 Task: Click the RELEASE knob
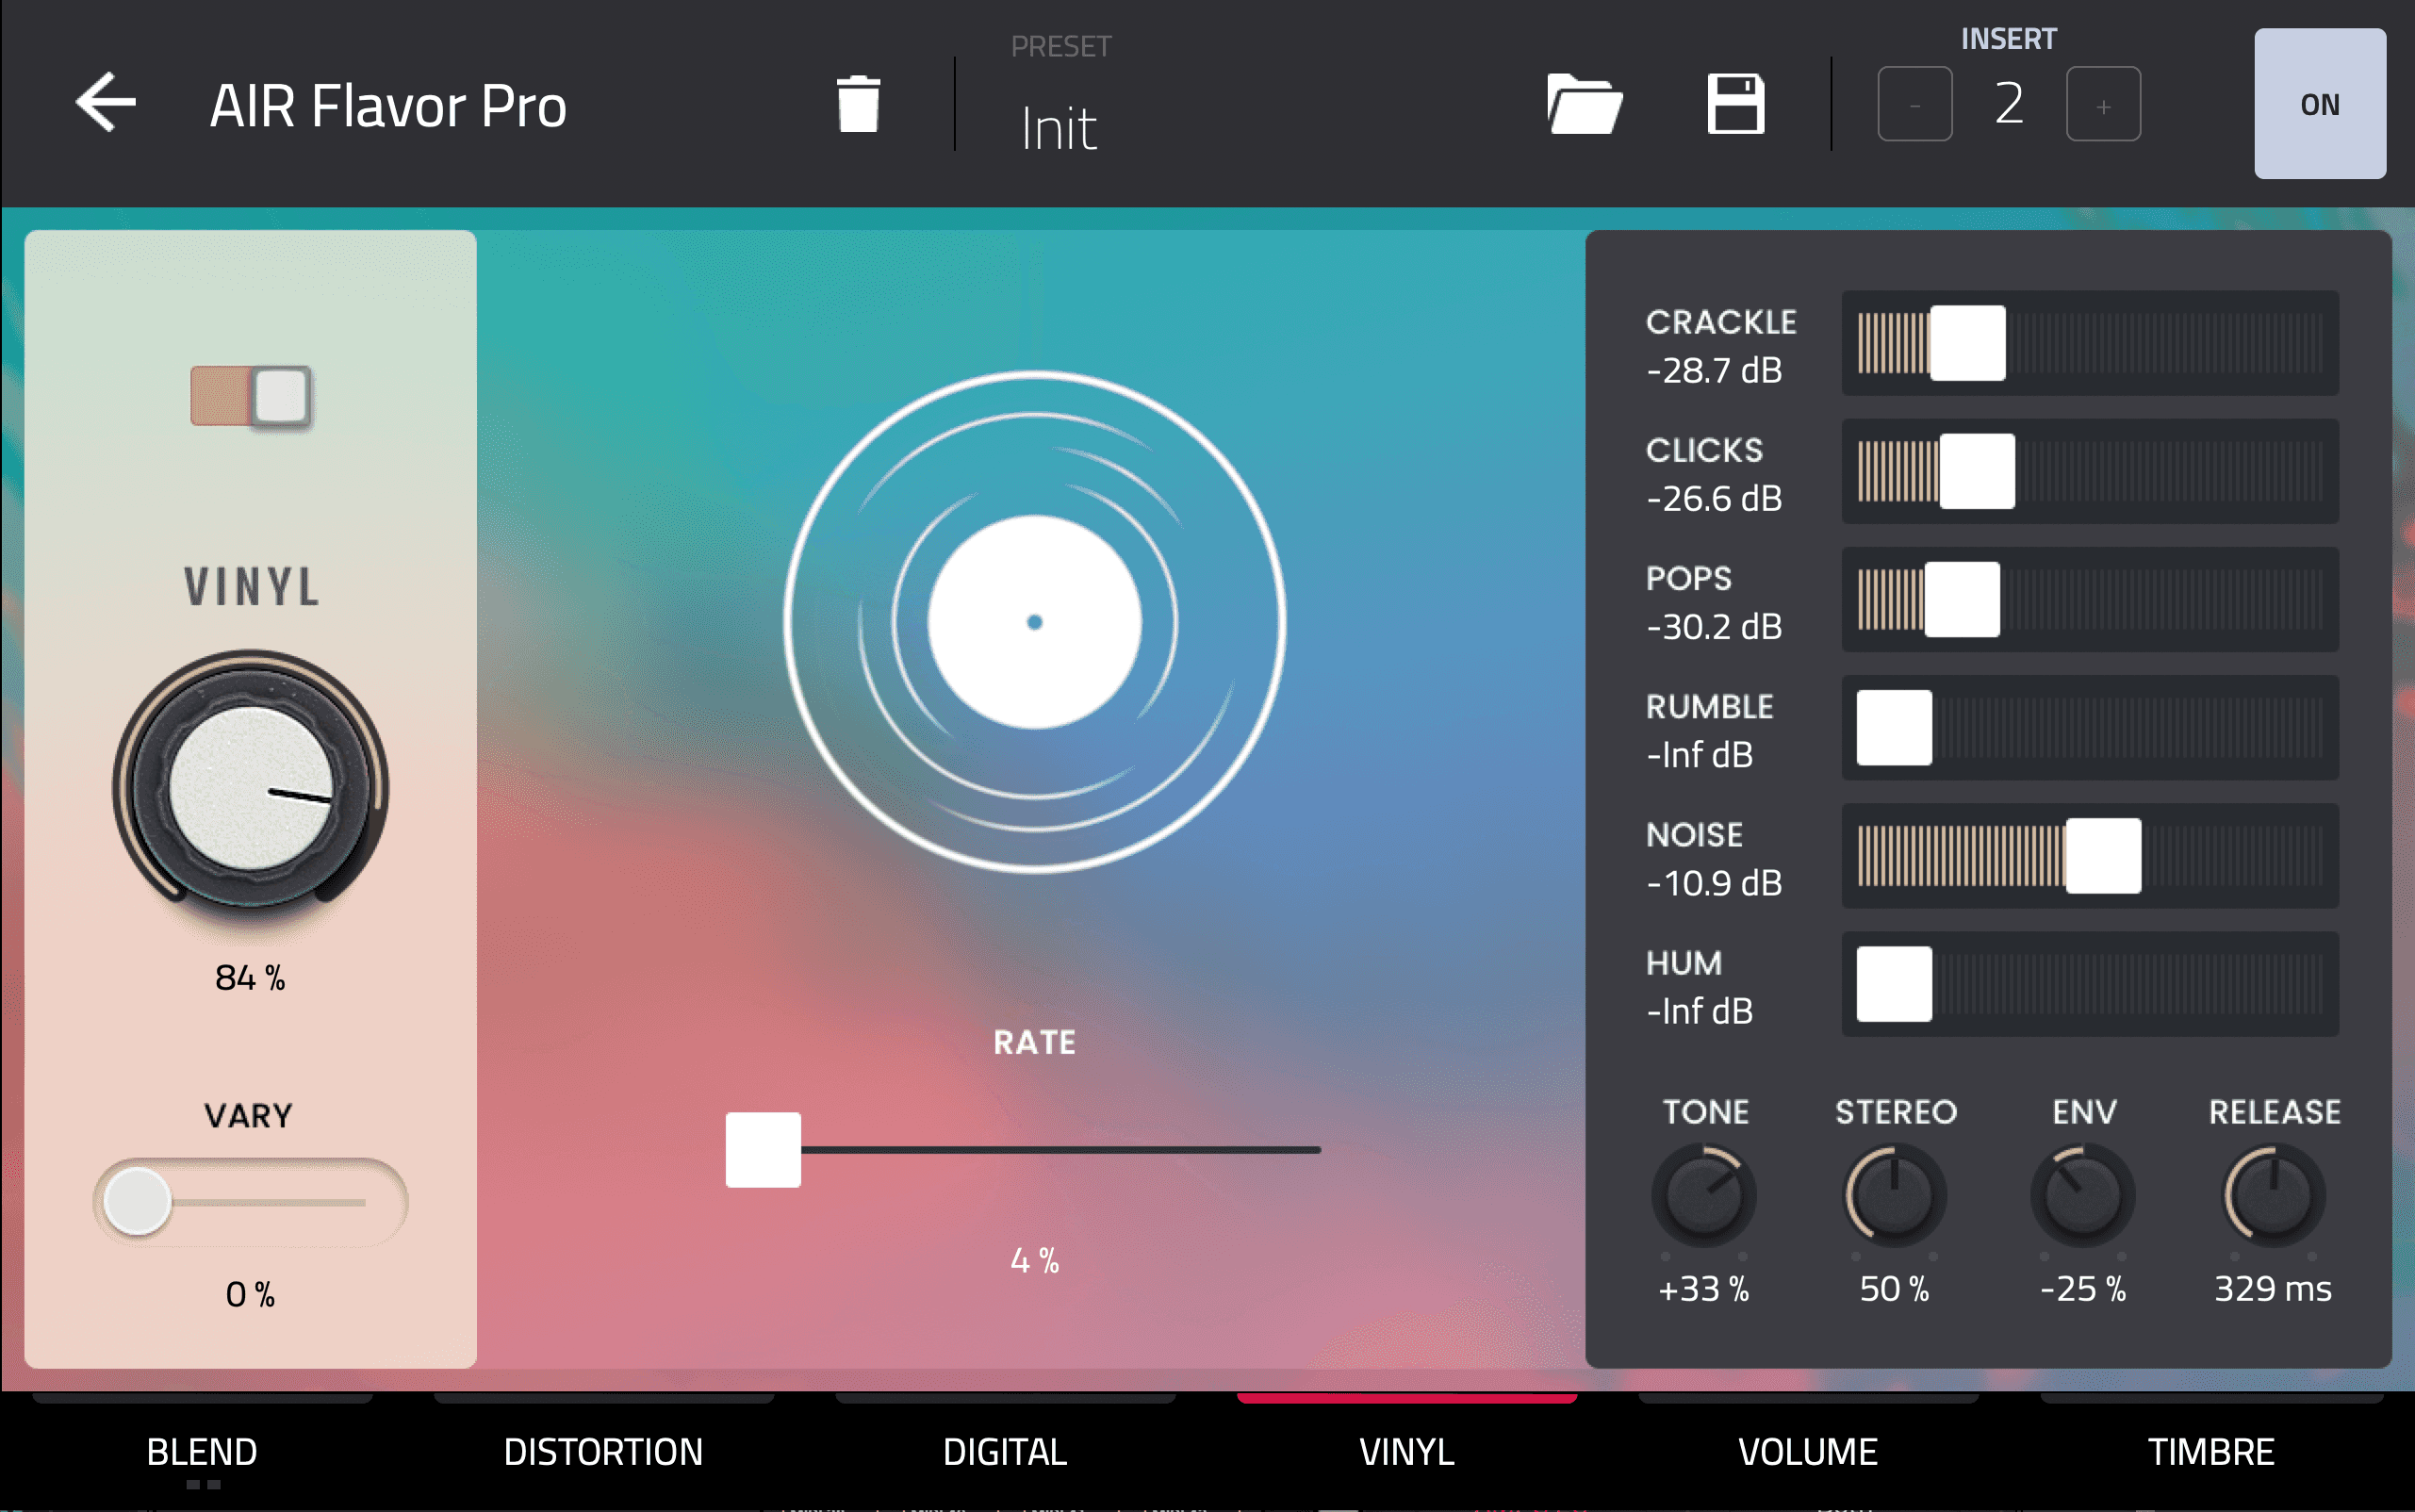coord(2273,1195)
